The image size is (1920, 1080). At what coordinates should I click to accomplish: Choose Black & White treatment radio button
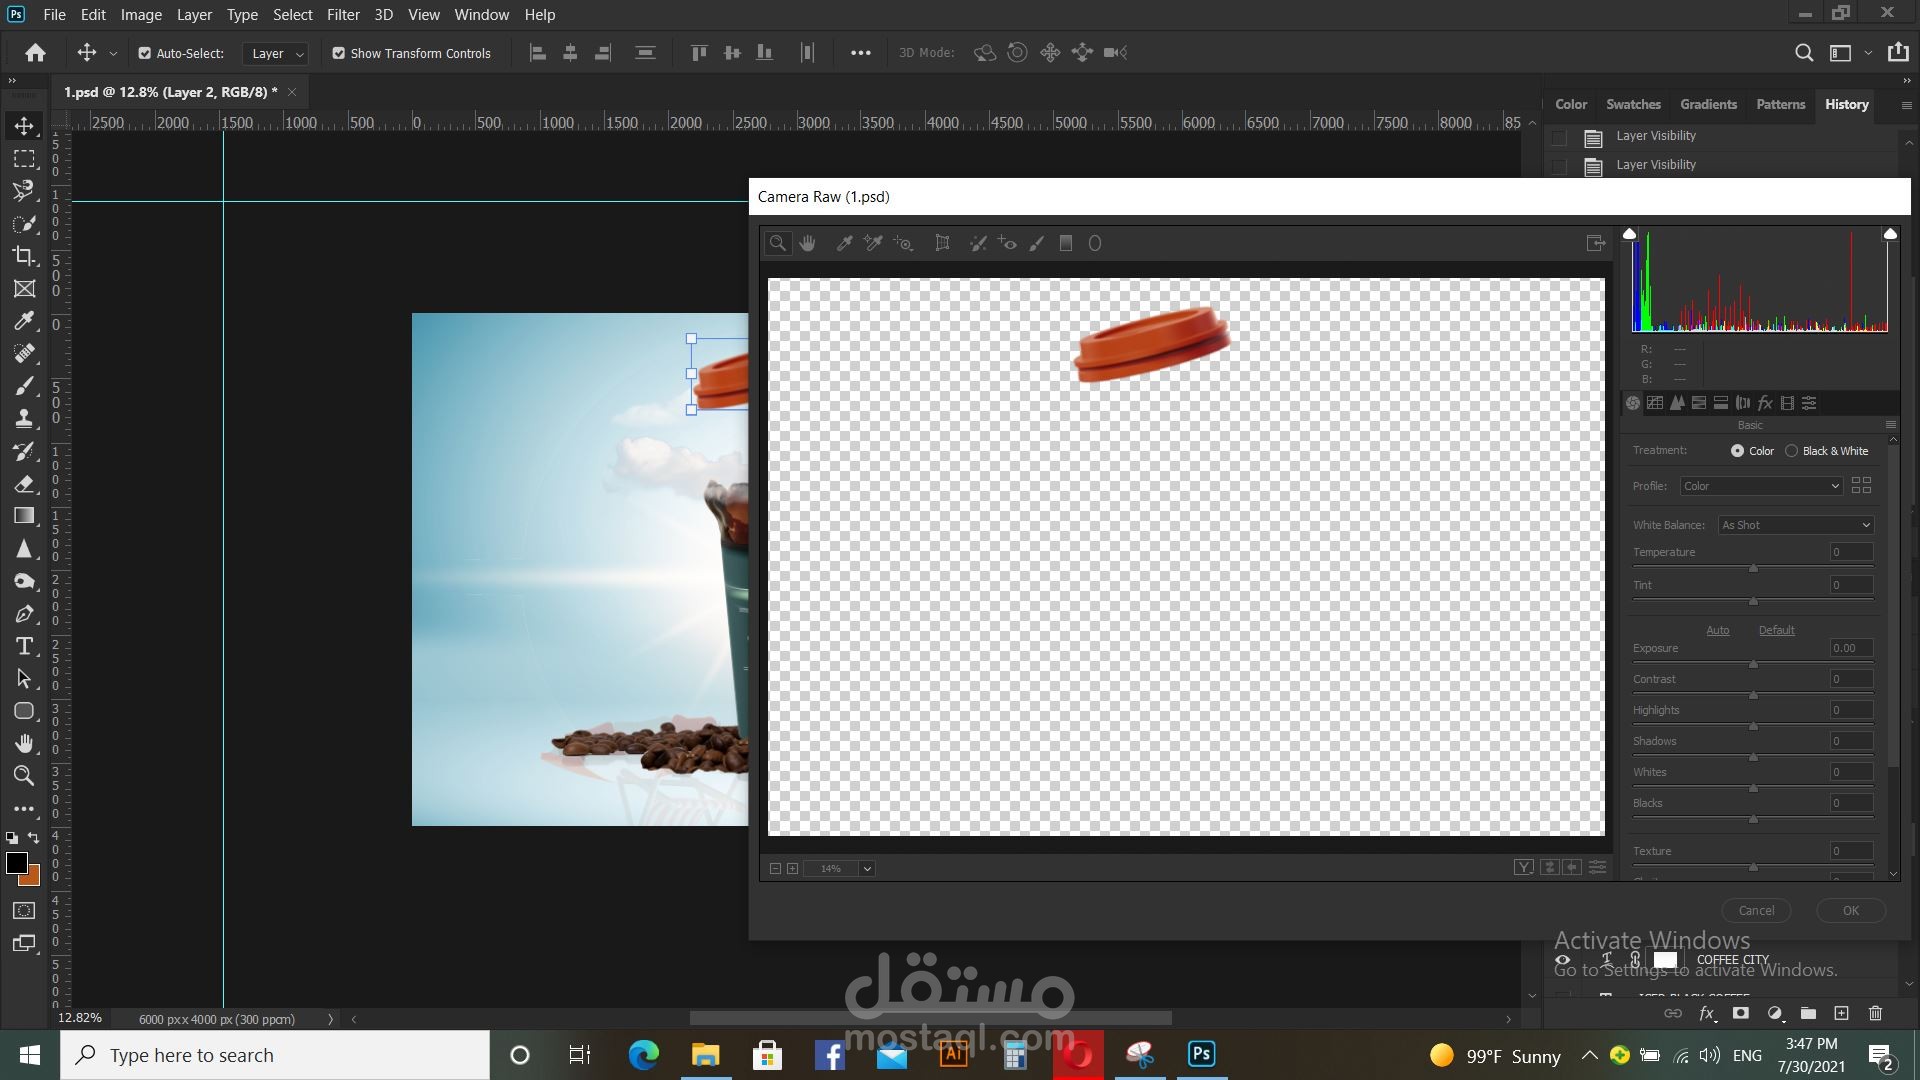[1792, 451]
